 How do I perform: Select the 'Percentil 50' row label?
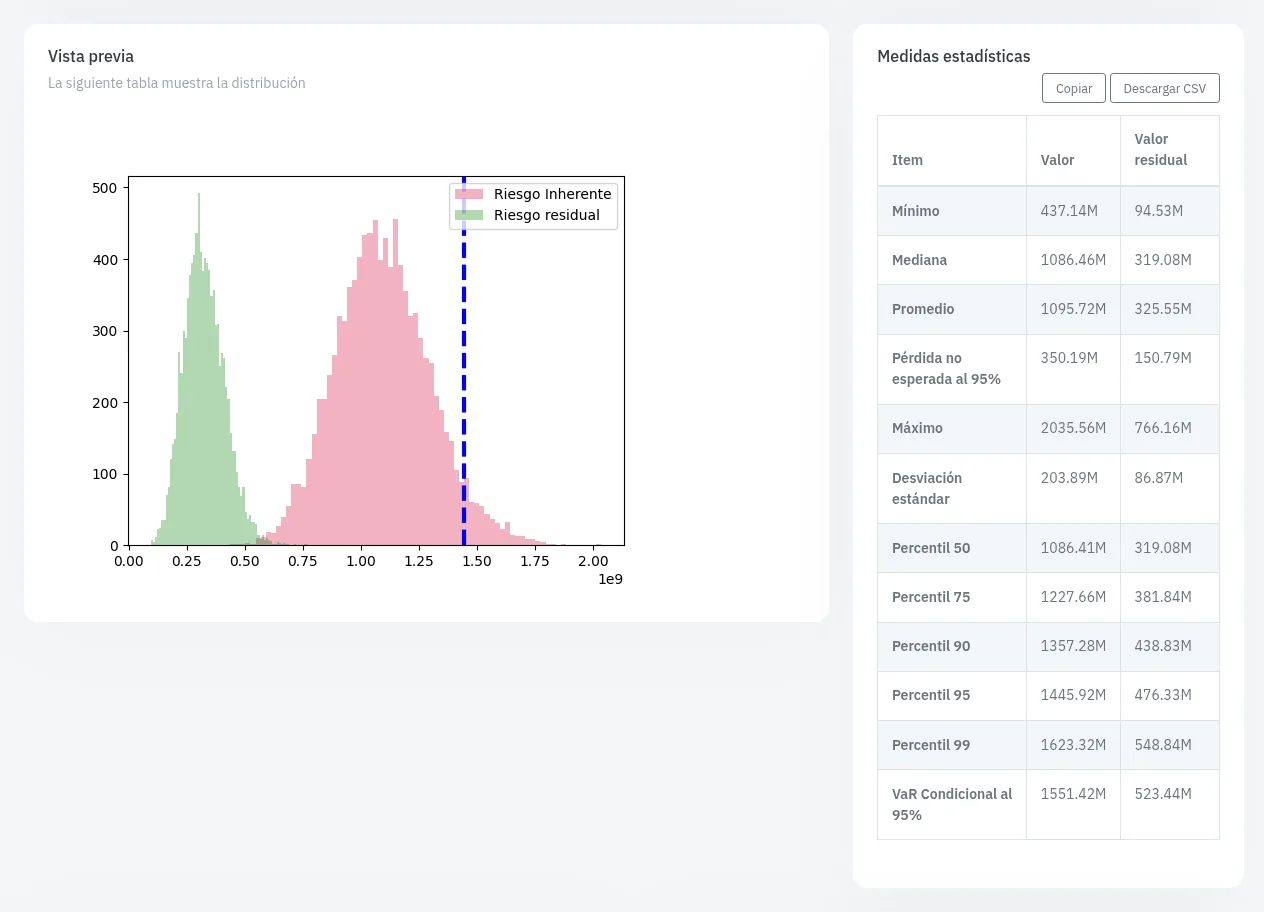pos(931,548)
